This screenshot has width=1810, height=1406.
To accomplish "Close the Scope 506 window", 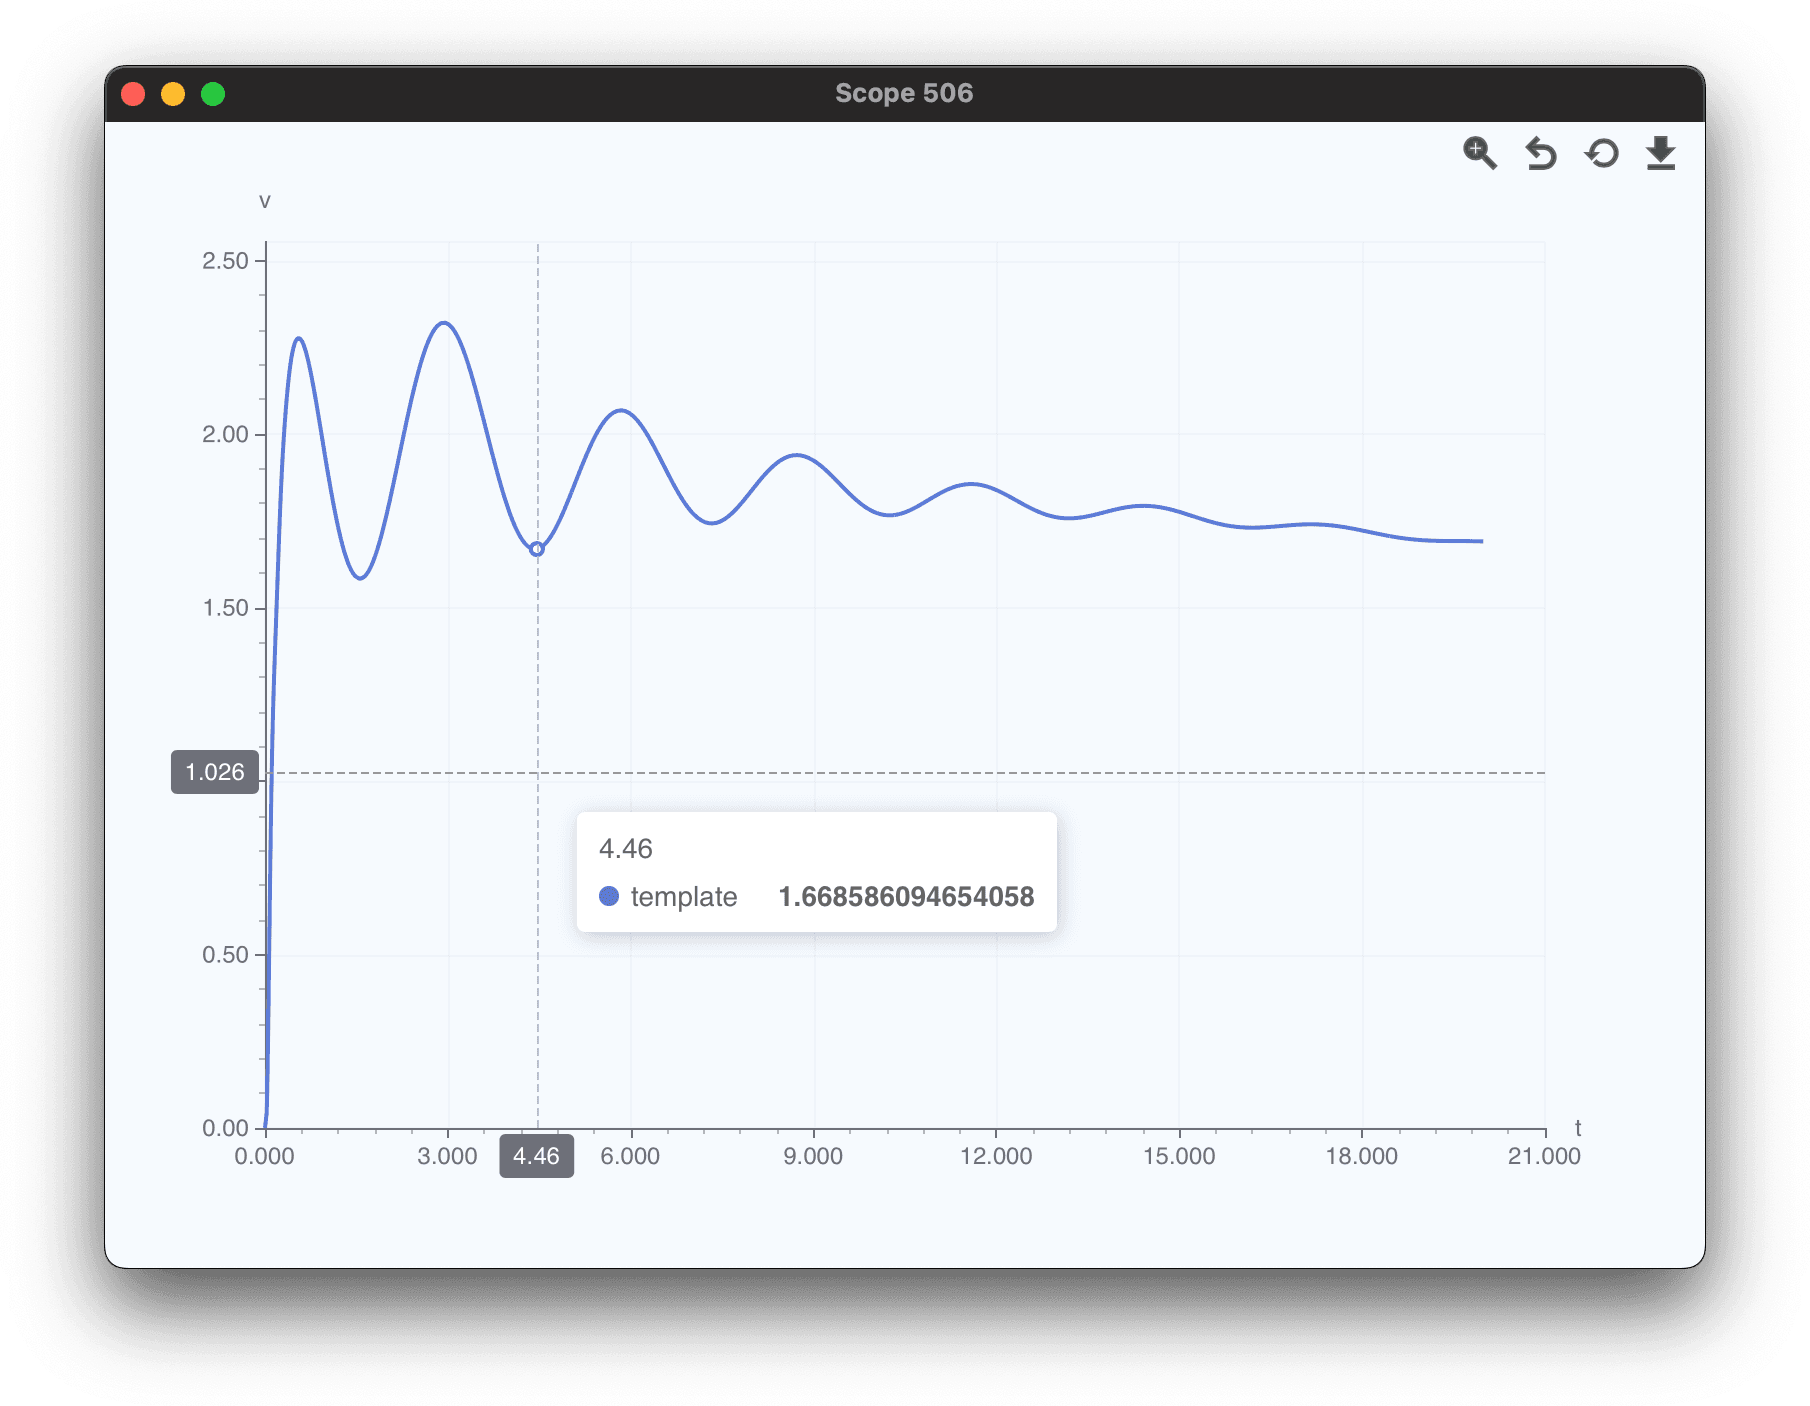I will click(x=133, y=94).
